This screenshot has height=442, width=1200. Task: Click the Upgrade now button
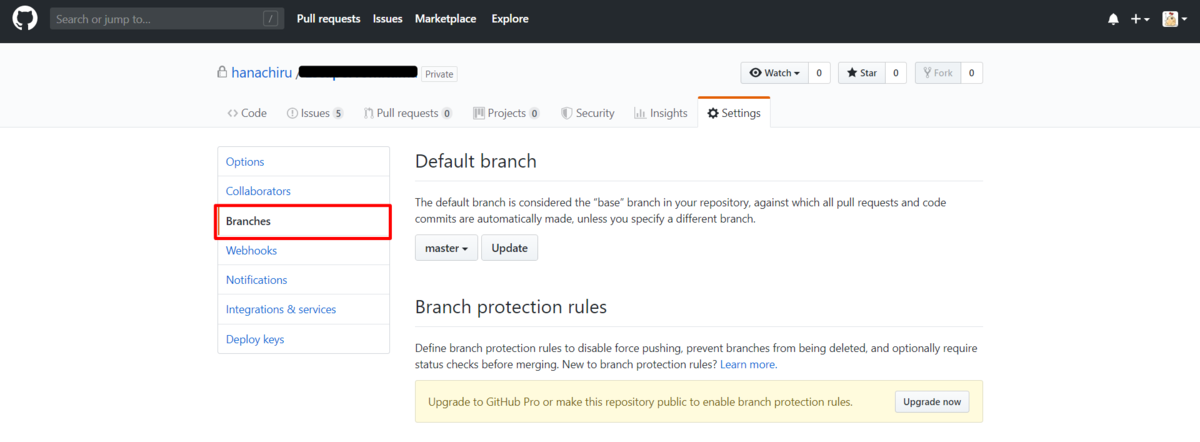tap(932, 402)
